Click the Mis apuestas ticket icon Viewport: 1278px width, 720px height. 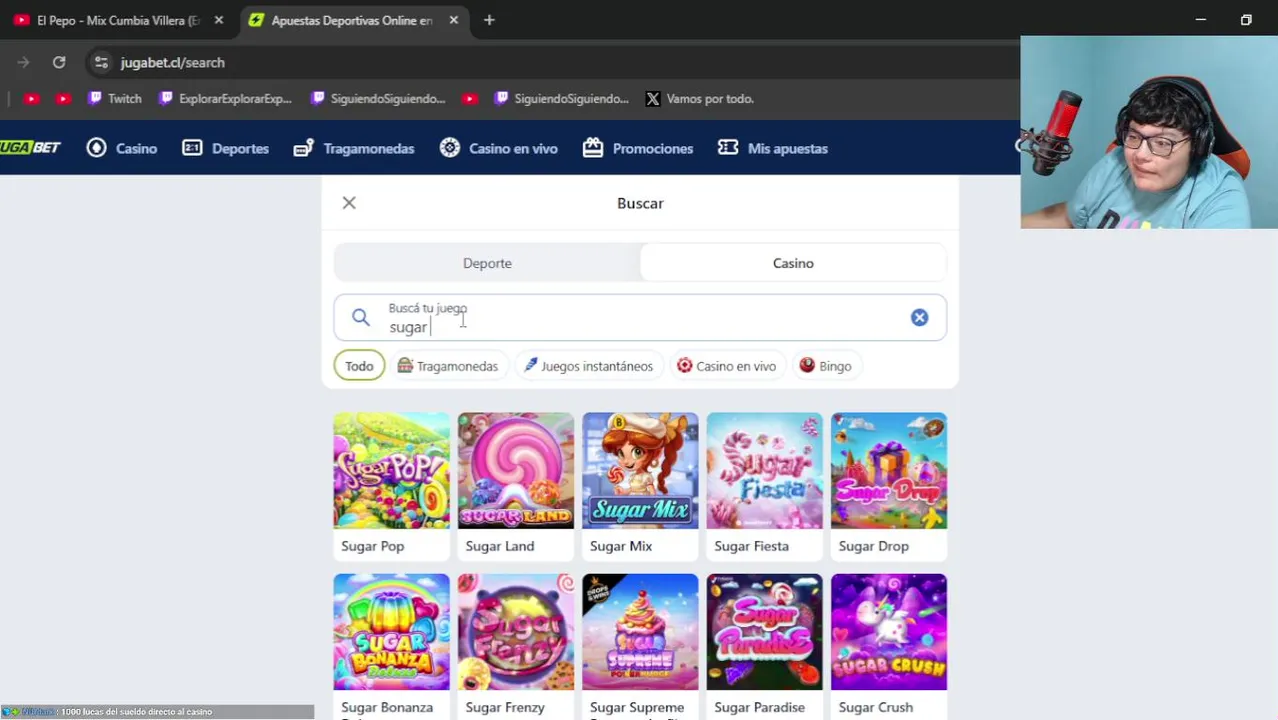tap(728, 148)
